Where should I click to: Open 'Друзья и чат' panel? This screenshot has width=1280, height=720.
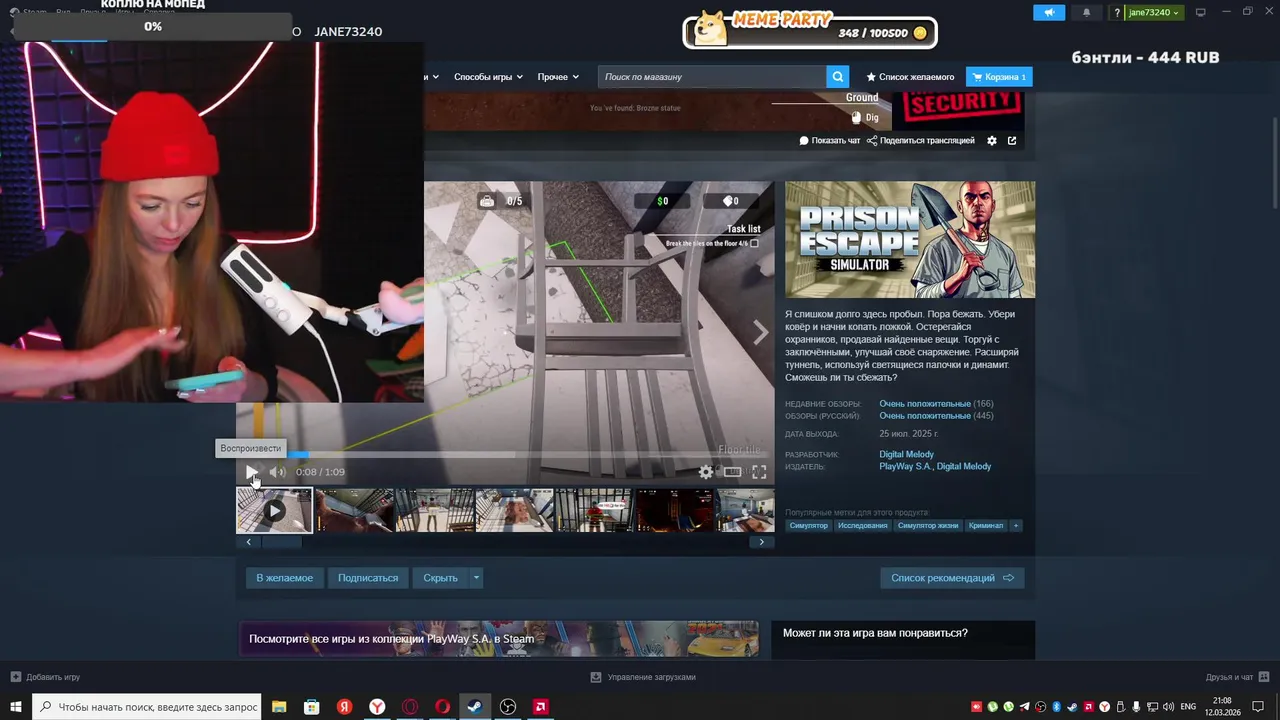click(x=1237, y=677)
